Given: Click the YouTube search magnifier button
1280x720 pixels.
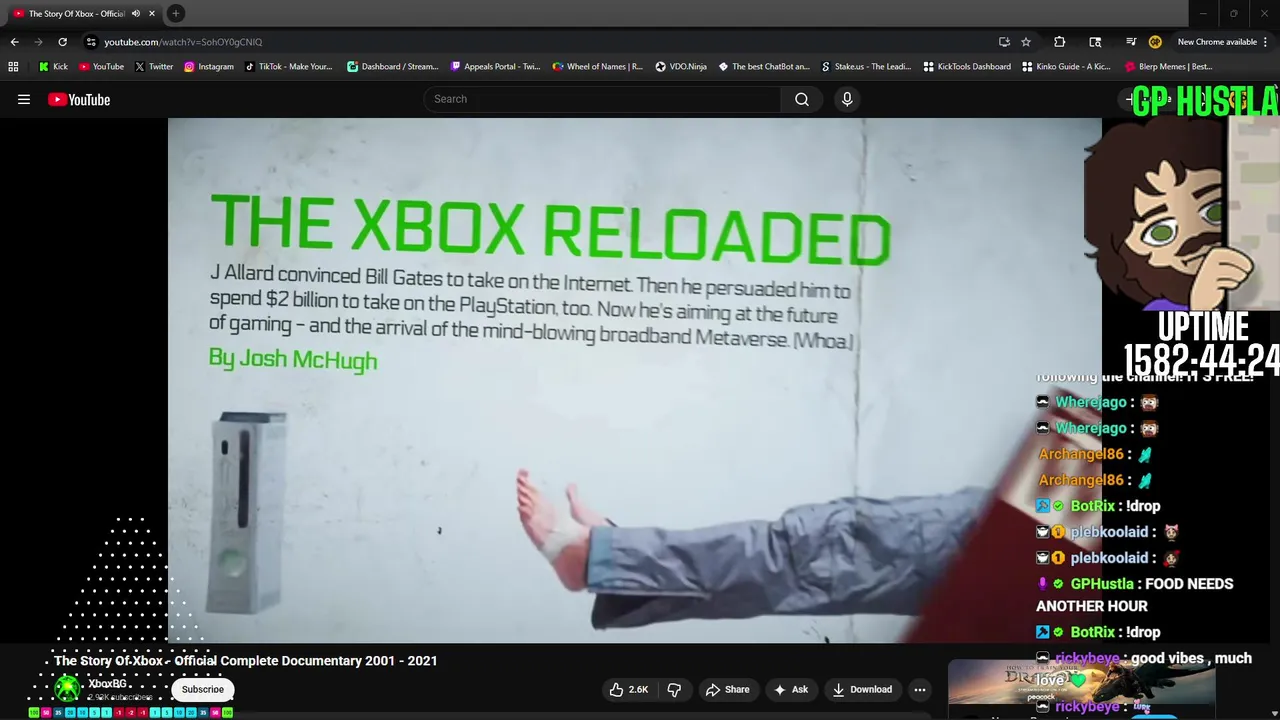Looking at the screenshot, I should [802, 99].
